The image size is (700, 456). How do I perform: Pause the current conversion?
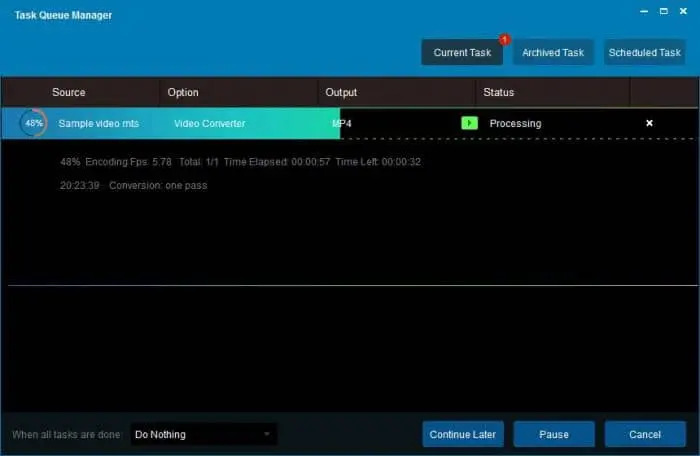554,434
